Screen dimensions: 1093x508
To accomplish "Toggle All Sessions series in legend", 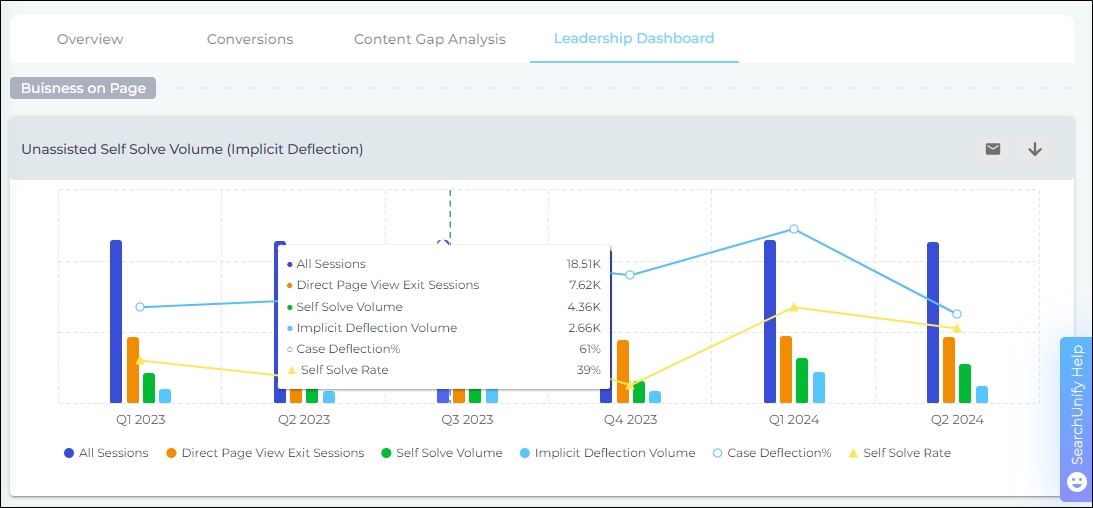I will click(105, 453).
